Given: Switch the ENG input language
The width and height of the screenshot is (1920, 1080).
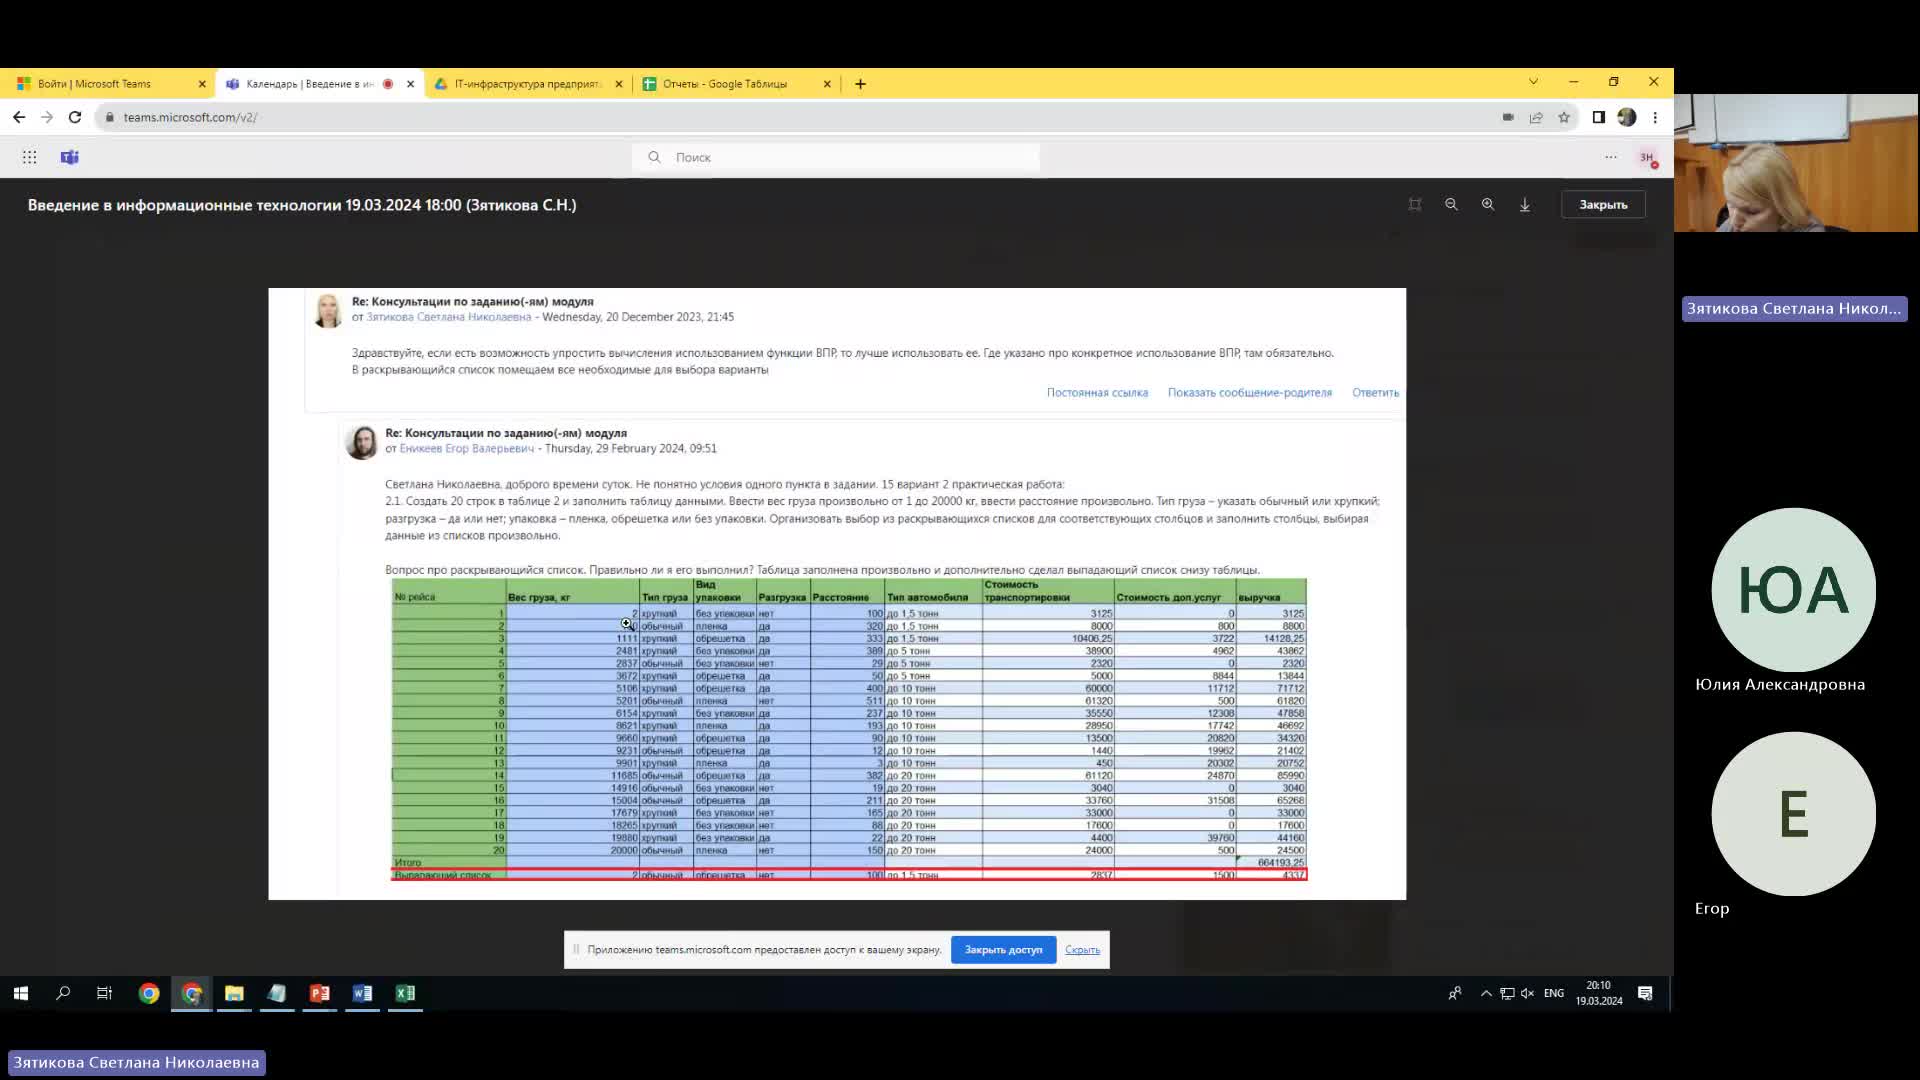Looking at the screenshot, I should [x=1553, y=993].
